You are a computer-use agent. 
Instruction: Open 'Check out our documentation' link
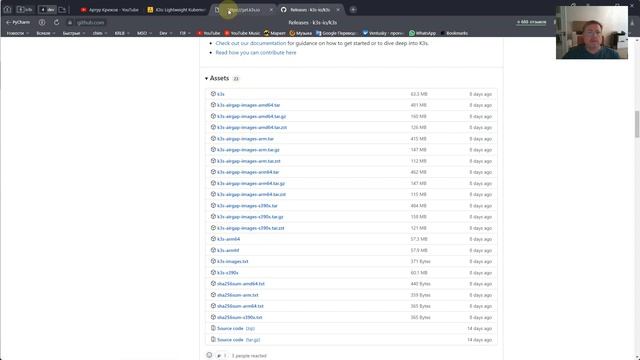pyautogui.click(x=251, y=43)
